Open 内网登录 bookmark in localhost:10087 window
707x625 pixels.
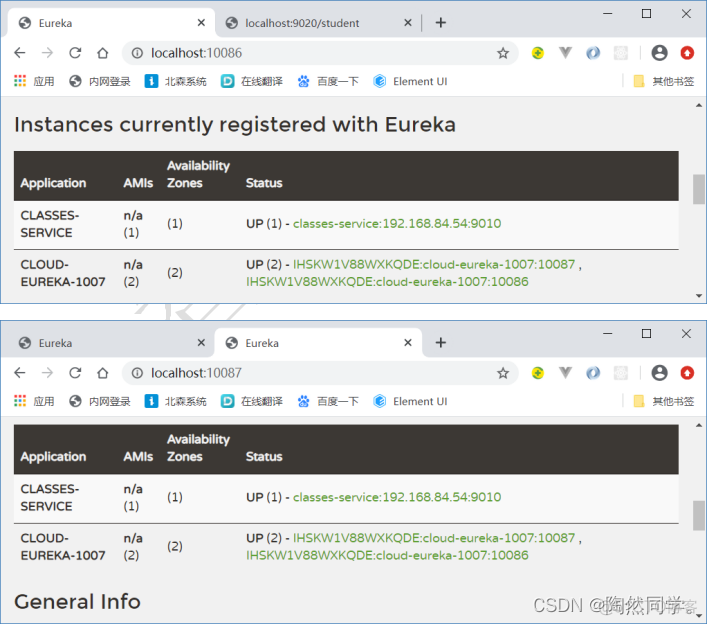100,401
